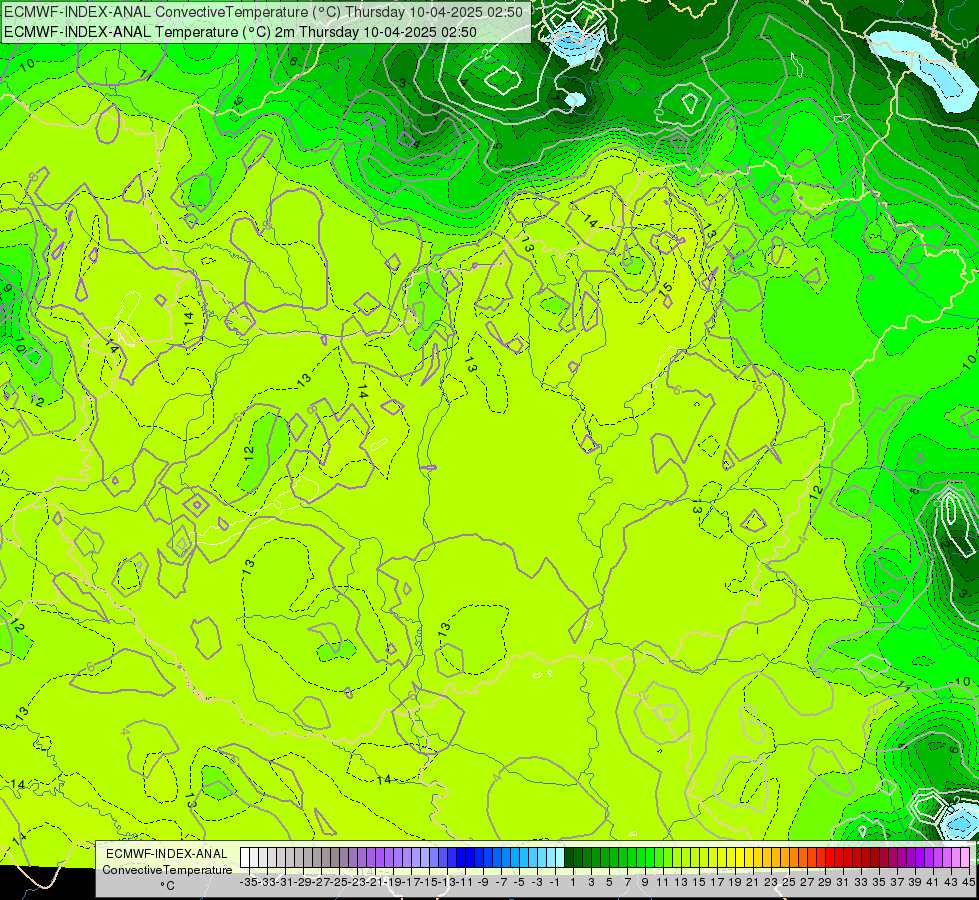Click the legend tick label 37

coord(897,882)
